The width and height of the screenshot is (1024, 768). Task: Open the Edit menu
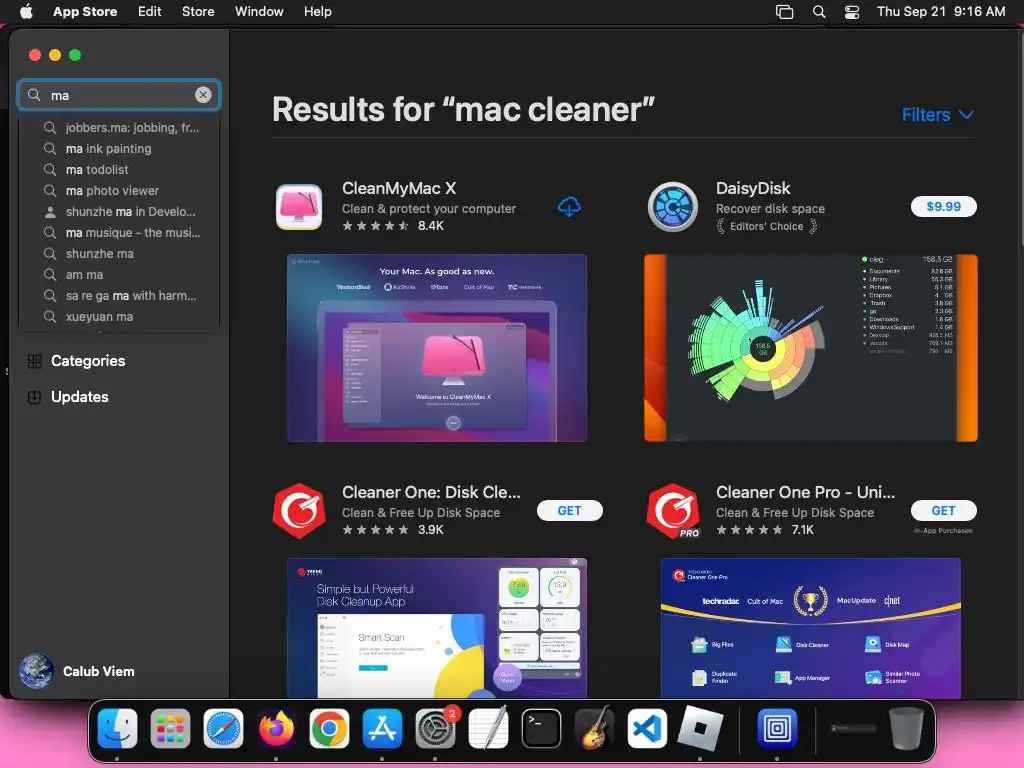click(x=150, y=11)
